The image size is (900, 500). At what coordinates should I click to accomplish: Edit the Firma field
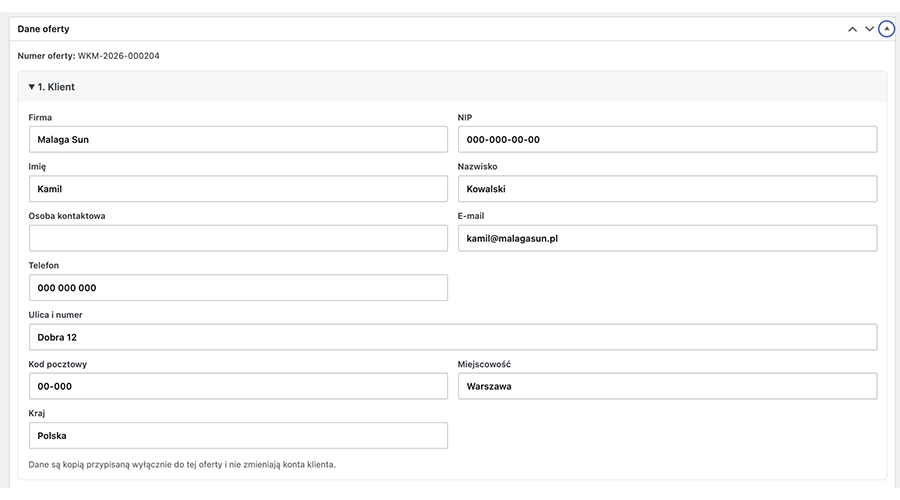(238, 139)
